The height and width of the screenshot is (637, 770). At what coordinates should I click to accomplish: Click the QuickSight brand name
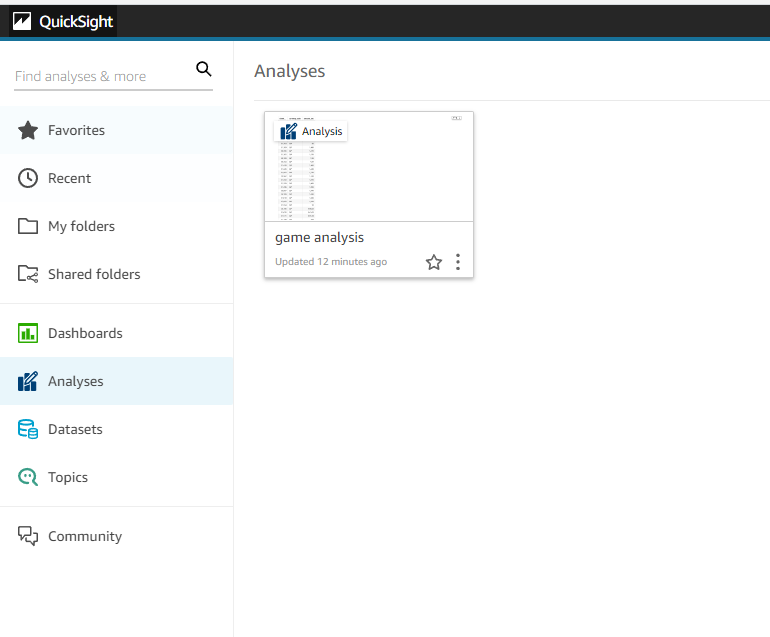[76, 22]
